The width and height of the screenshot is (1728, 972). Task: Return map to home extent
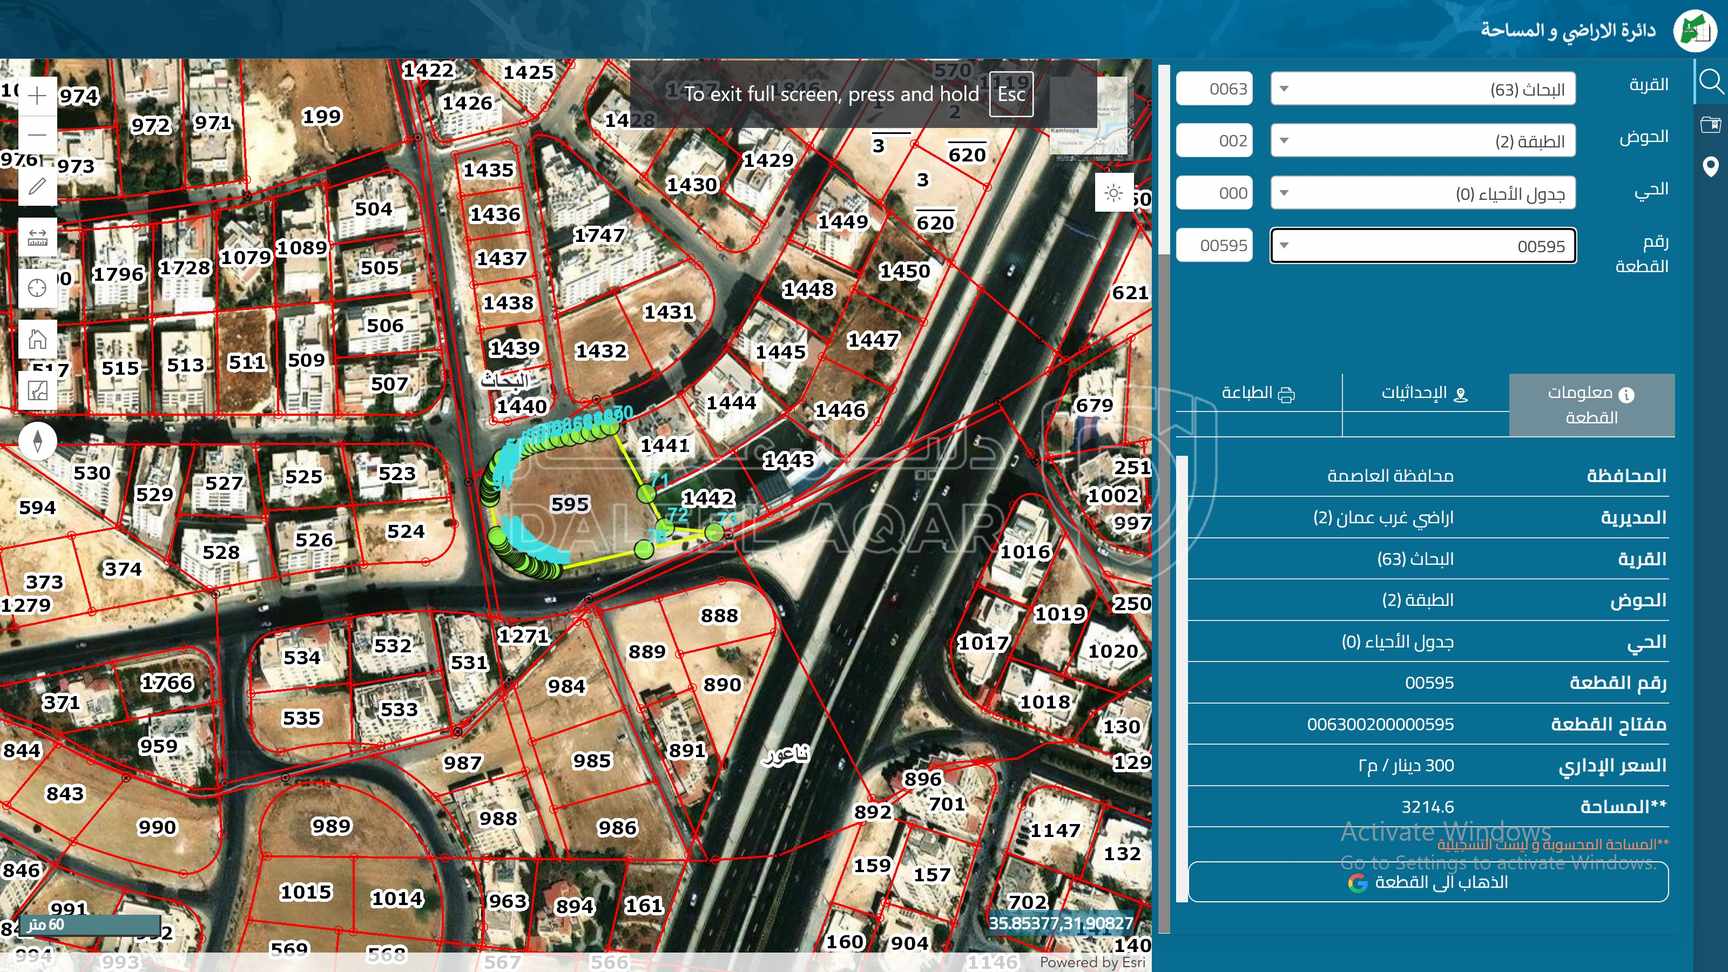[x=37, y=339]
